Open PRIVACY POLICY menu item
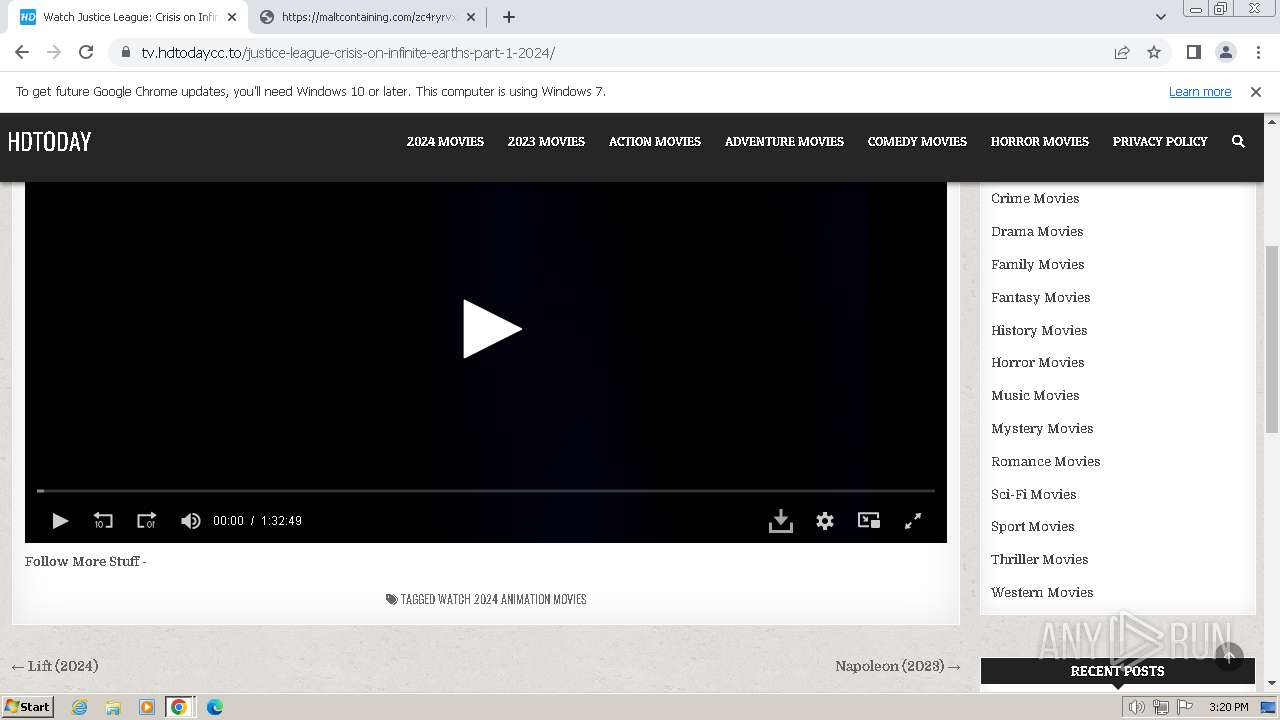Viewport: 1280px width, 720px height. [1160, 141]
